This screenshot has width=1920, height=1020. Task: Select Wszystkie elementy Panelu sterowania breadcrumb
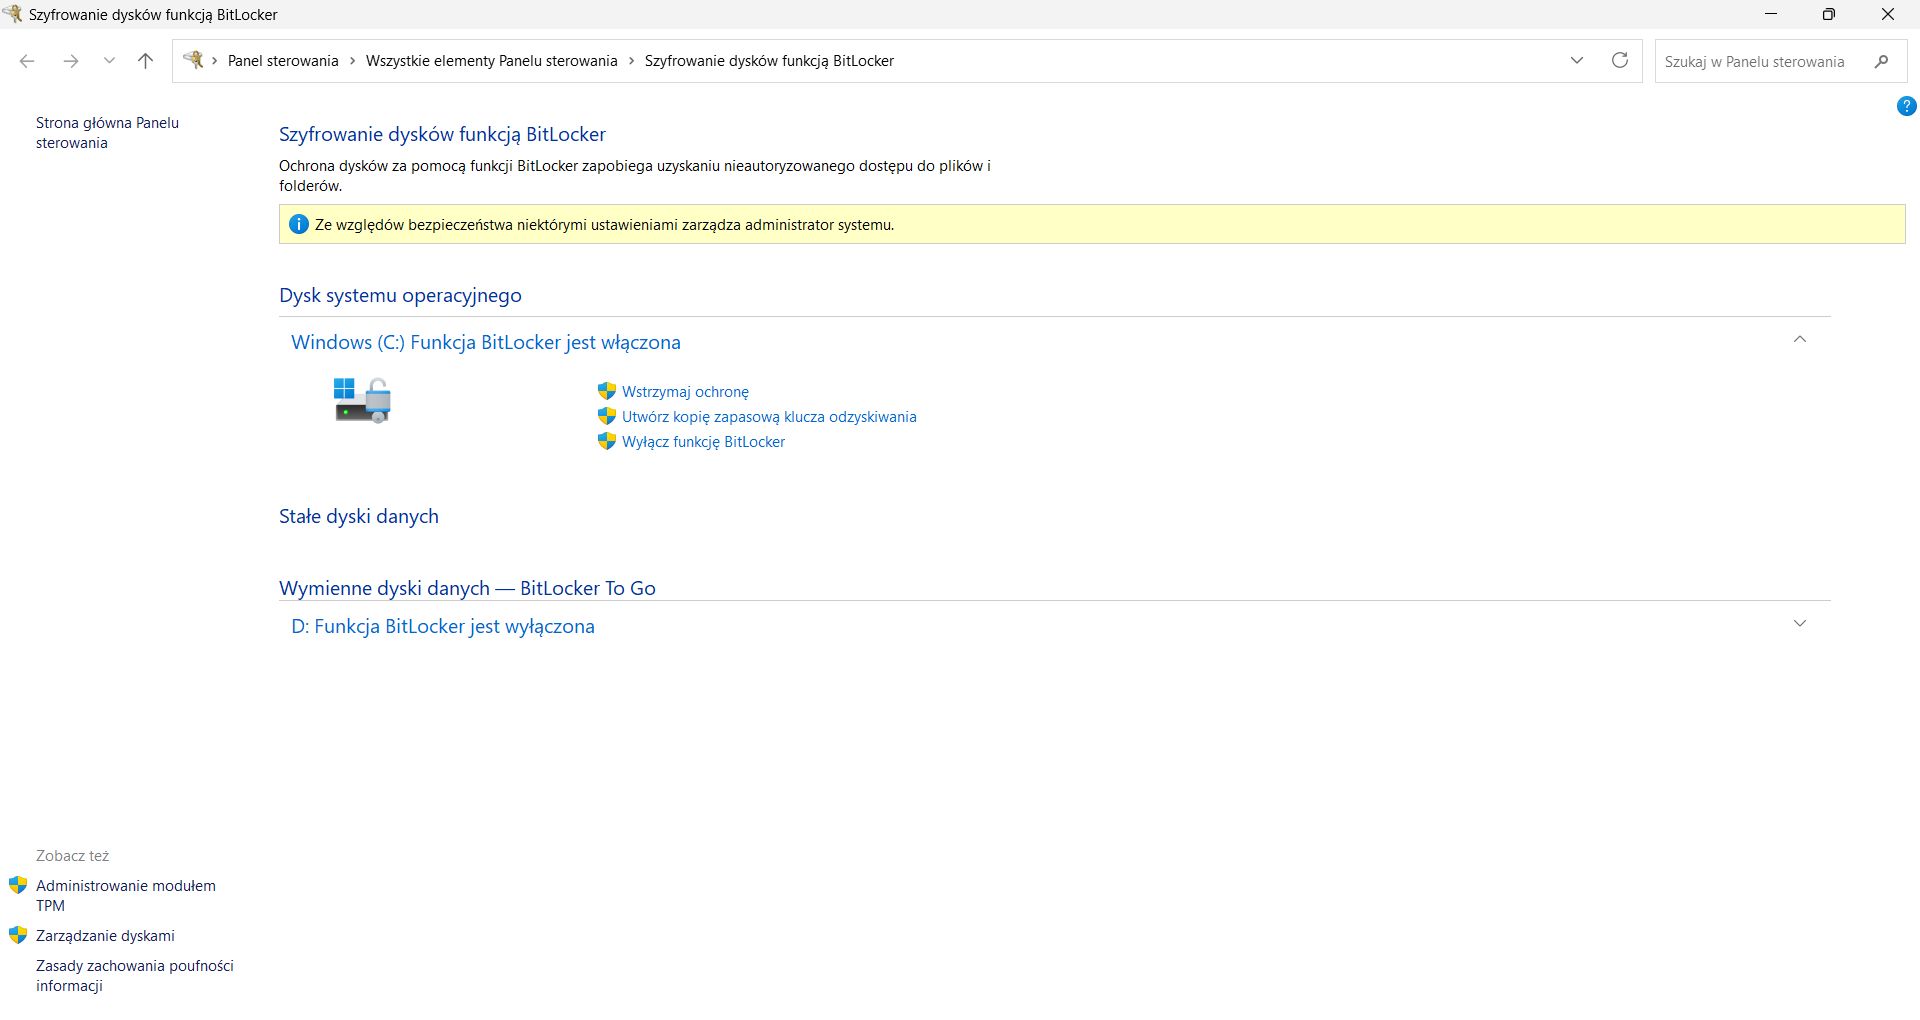[492, 61]
